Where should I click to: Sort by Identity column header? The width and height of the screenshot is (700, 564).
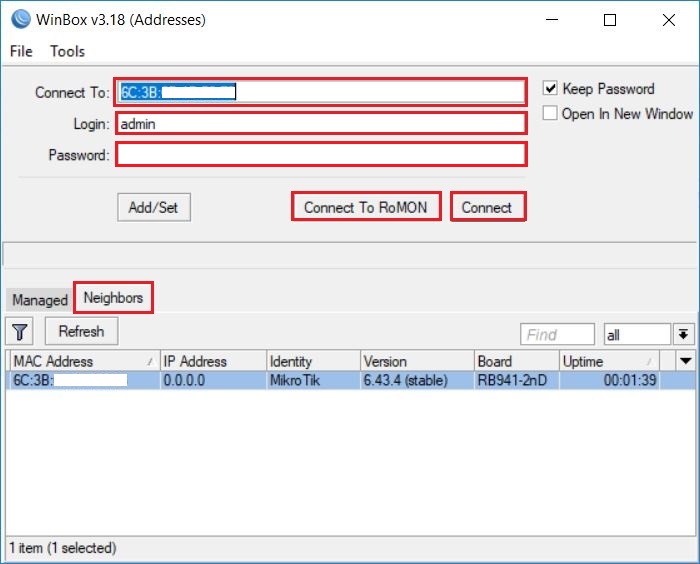coord(313,361)
